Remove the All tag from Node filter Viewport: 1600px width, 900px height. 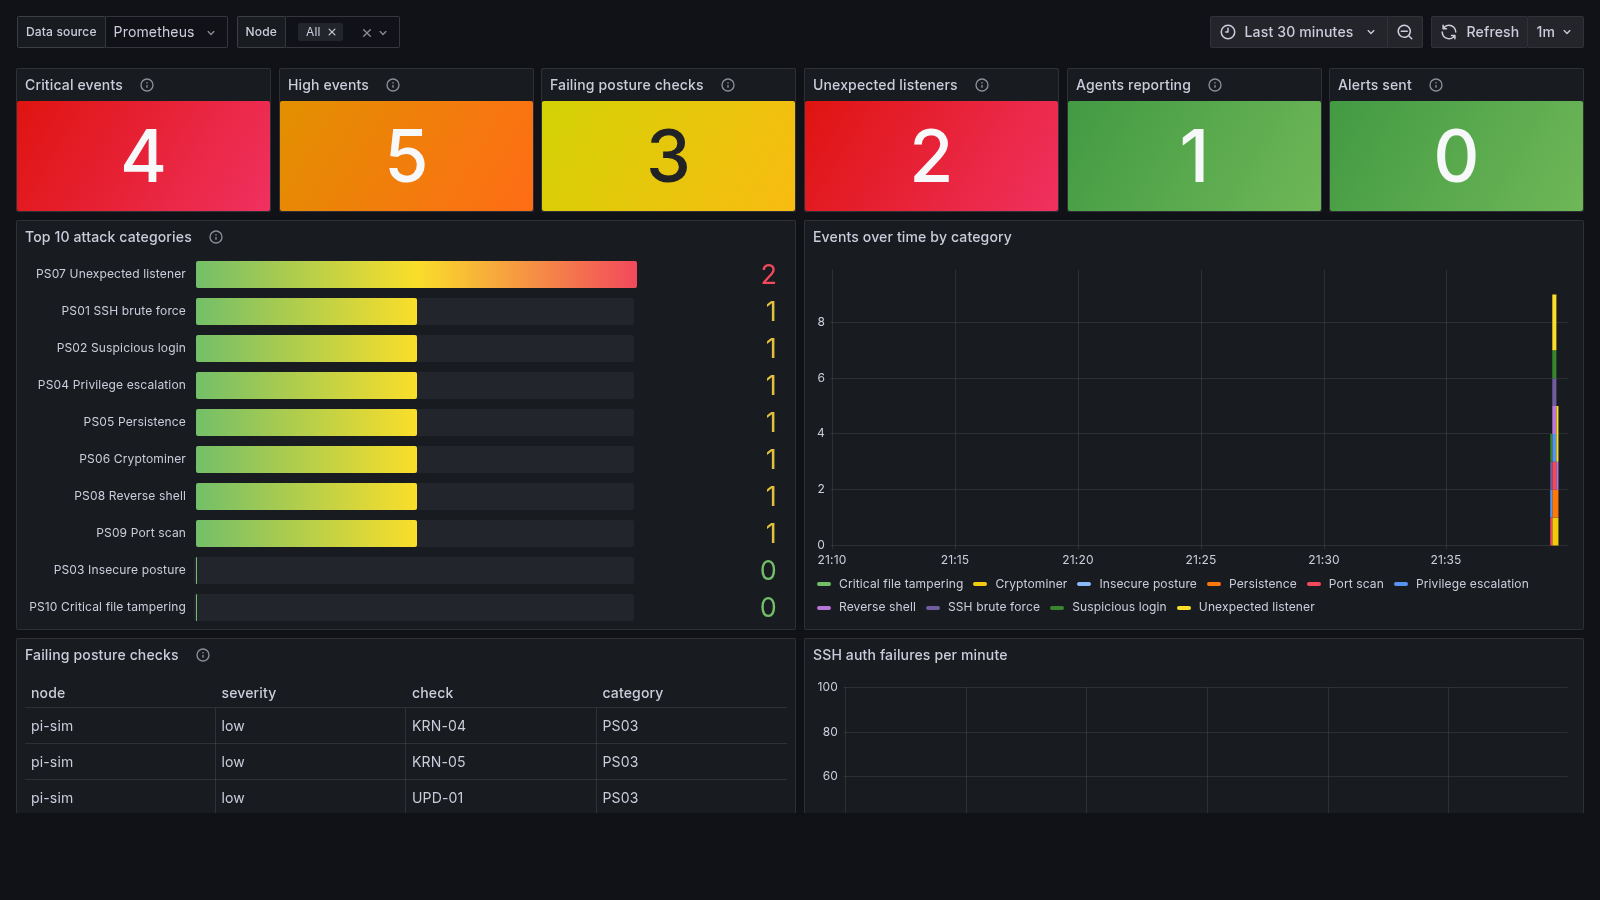332,32
